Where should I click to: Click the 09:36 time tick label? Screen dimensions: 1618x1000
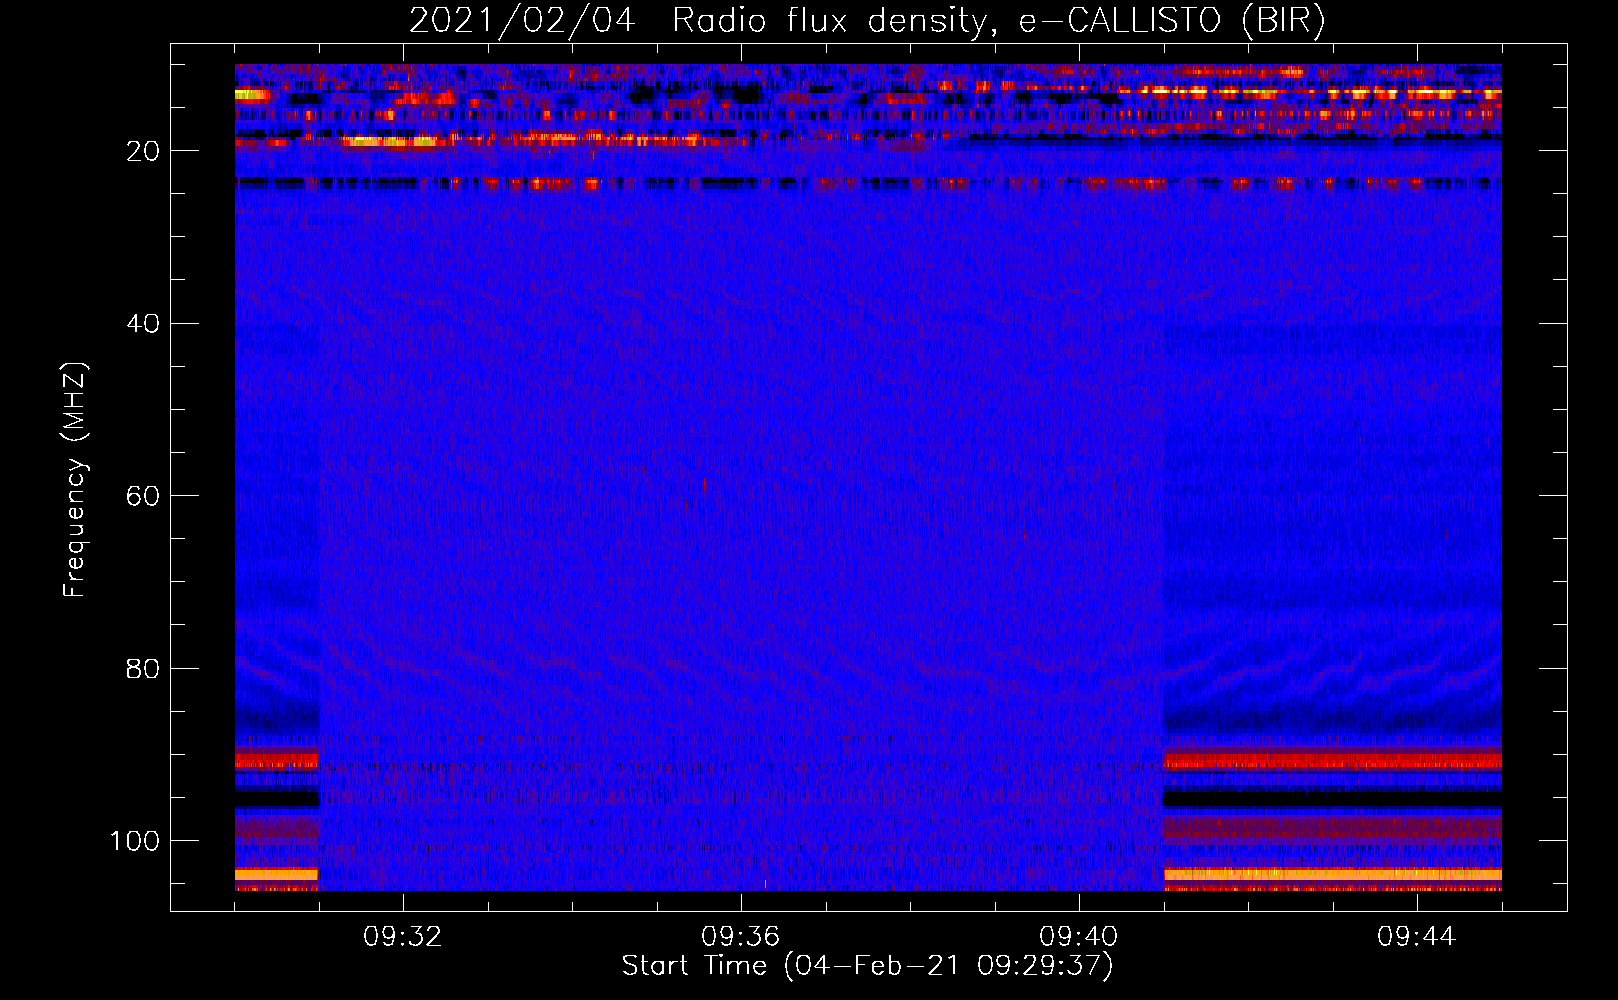[x=741, y=937]
